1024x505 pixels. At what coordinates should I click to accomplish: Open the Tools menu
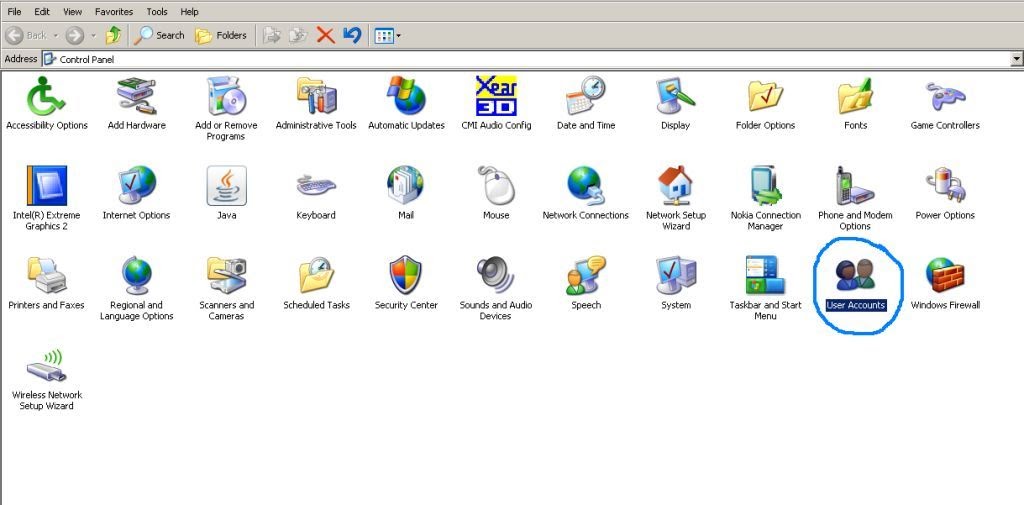coord(157,12)
